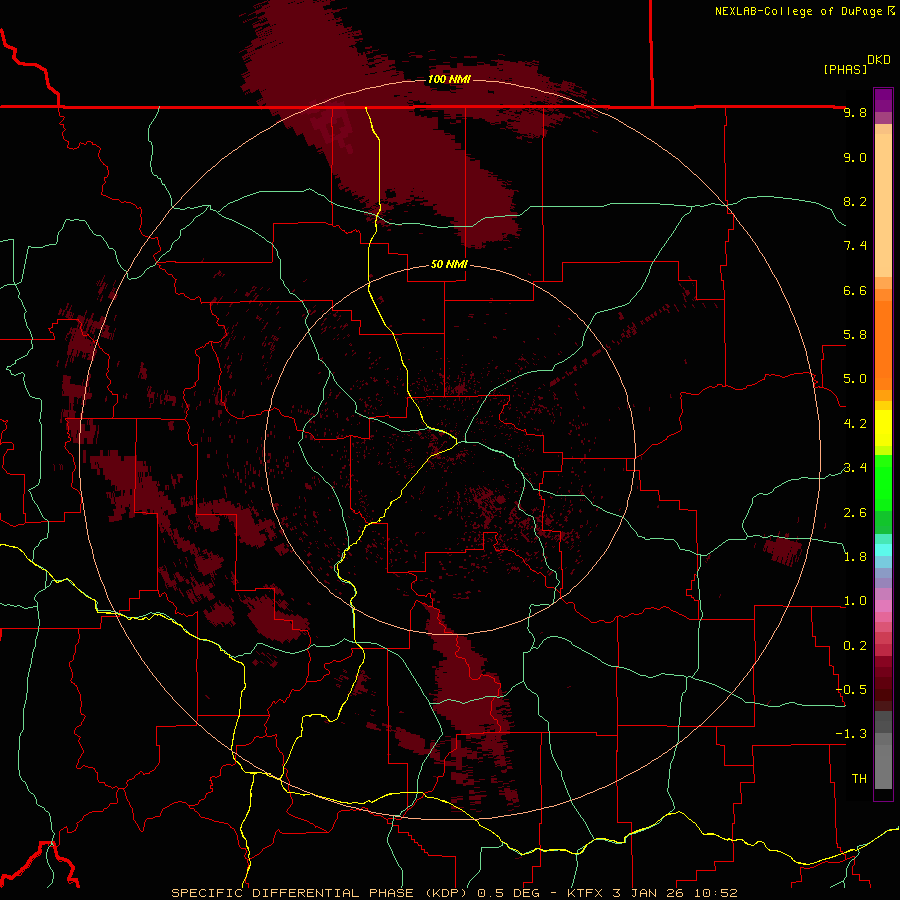Click the 0.2 legend value

click(x=855, y=646)
